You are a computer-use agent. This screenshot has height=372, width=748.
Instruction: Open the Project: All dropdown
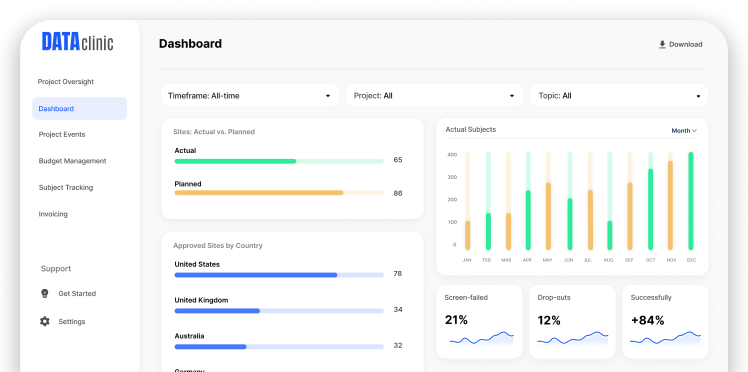tap(435, 95)
